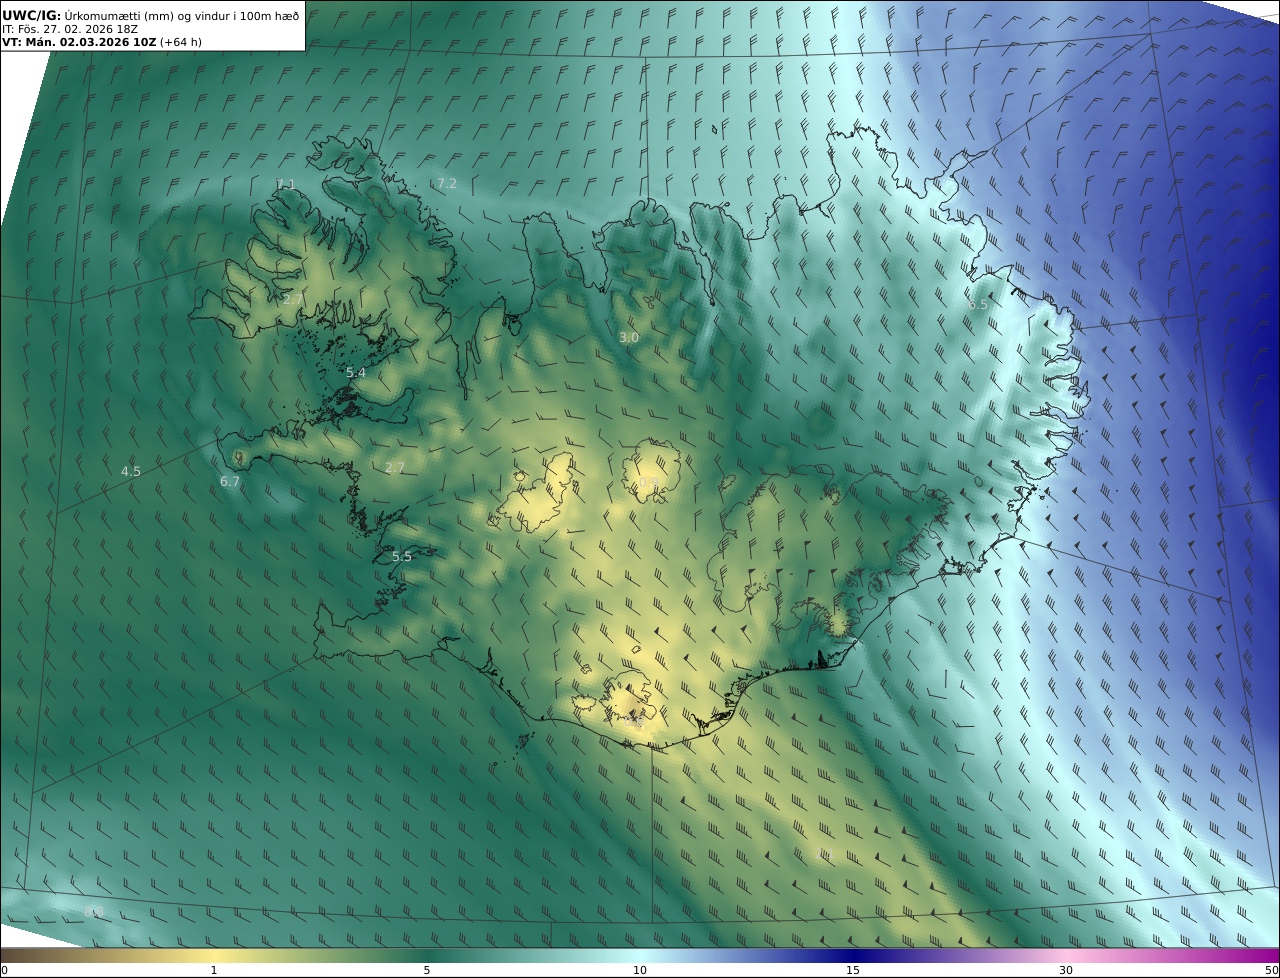Click the 4.5 value label over the western sea

pos(131,471)
